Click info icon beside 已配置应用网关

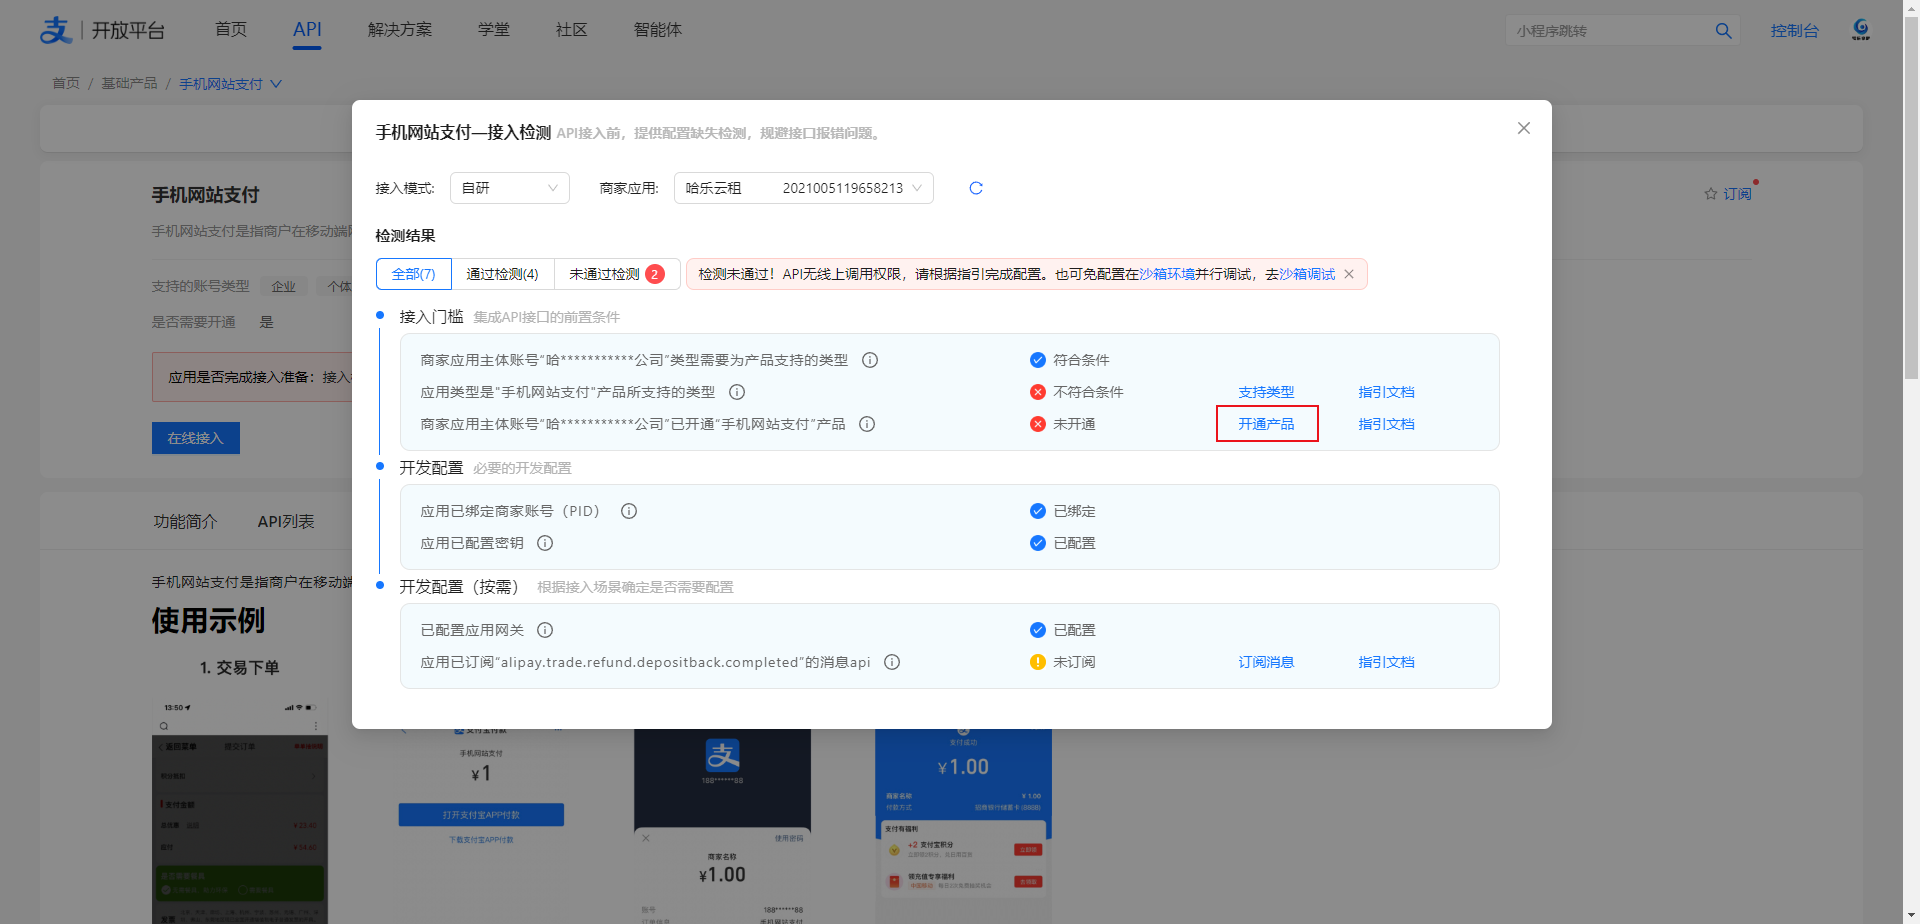[545, 630]
